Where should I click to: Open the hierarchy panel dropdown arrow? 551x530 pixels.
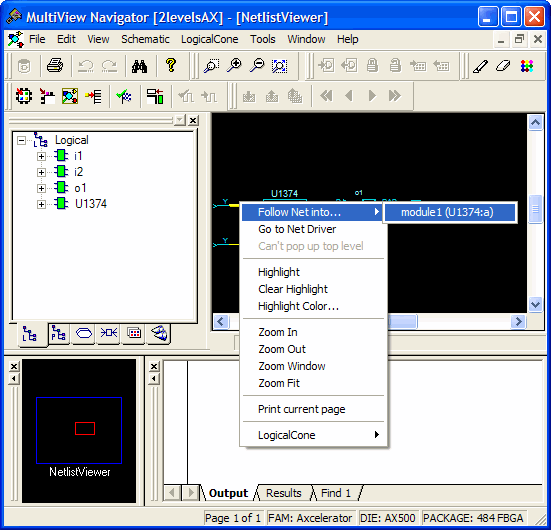pos(180,121)
